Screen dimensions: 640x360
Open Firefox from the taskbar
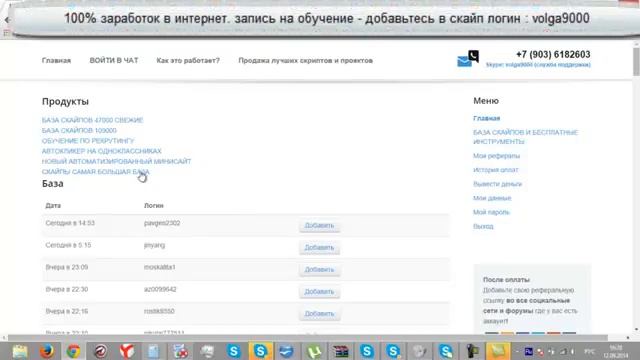click(x=47, y=351)
